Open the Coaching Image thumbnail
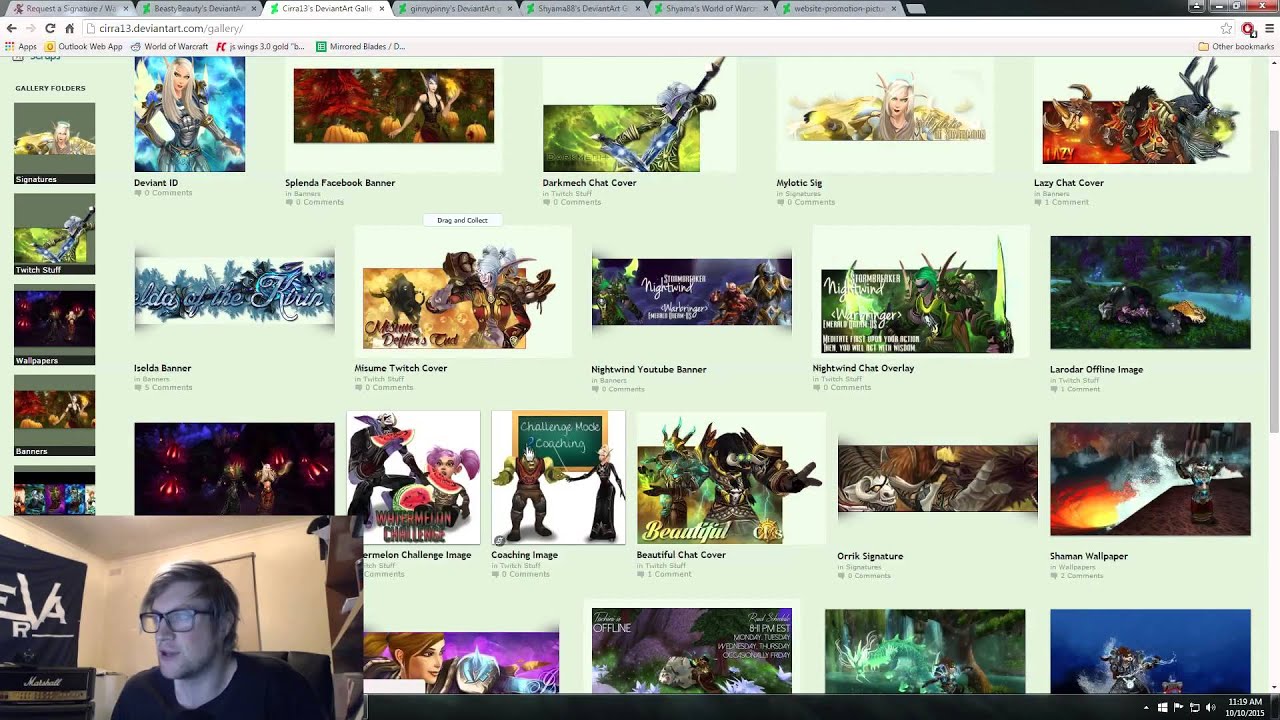Viewport: 1280px width, 720px height. [558, 478]
